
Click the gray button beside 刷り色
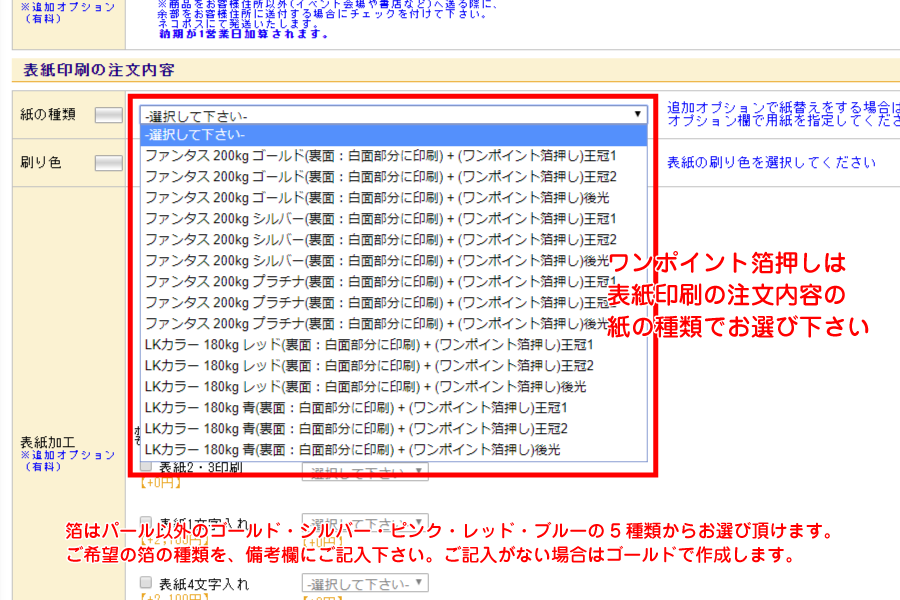(x=108, y=163)
